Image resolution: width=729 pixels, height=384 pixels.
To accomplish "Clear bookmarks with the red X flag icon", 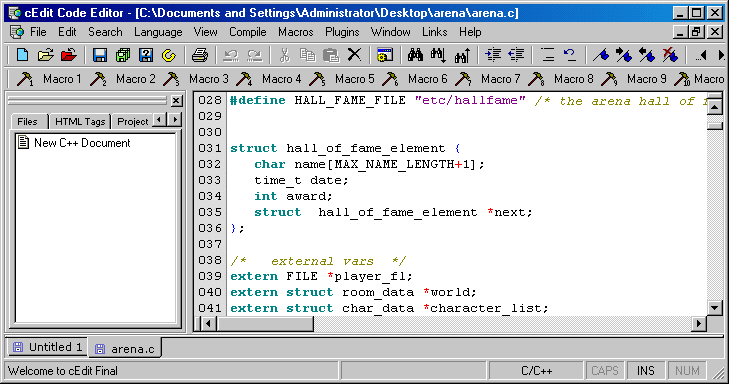I will click(x=670, y=55).
